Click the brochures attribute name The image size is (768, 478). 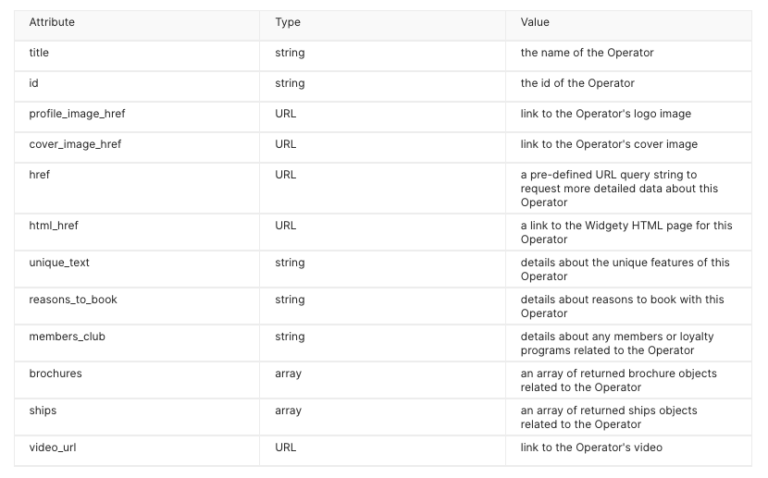pos(55,373)
